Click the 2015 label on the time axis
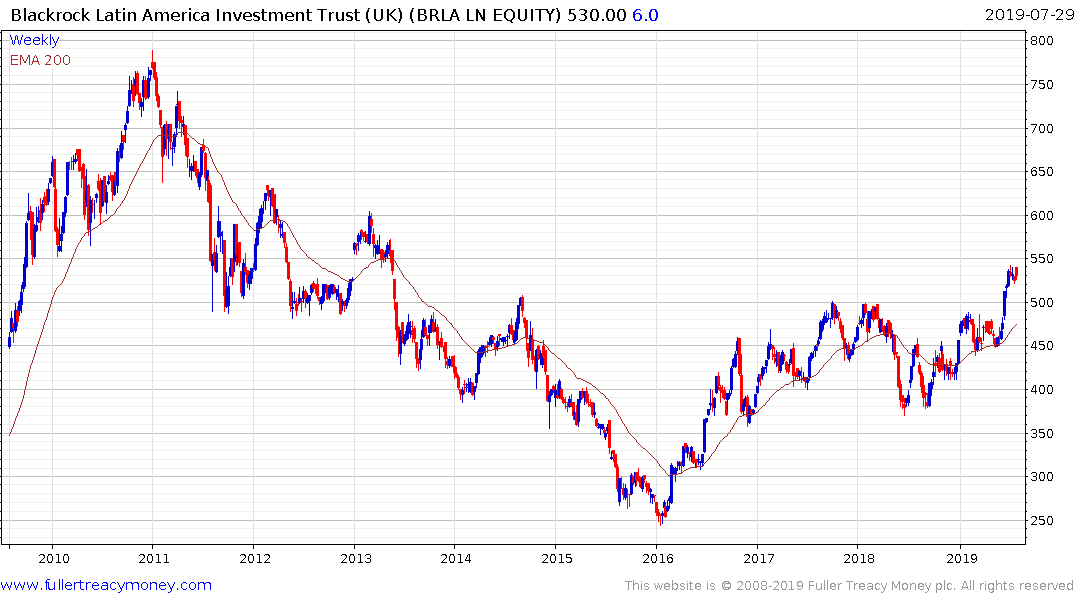The width and height of the screenshot is (1075, 600). (557, 558)
